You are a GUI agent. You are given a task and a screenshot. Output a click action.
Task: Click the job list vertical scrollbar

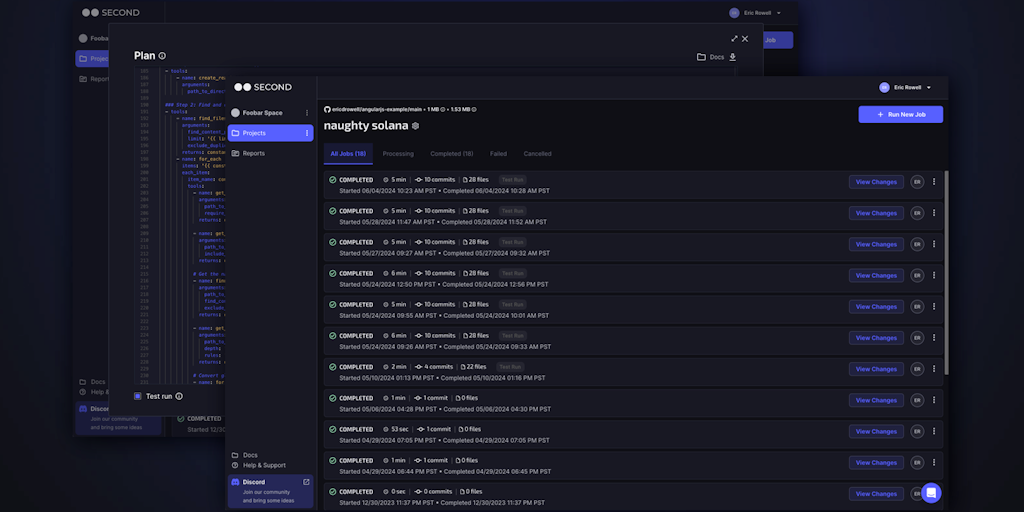click(946, 272)
